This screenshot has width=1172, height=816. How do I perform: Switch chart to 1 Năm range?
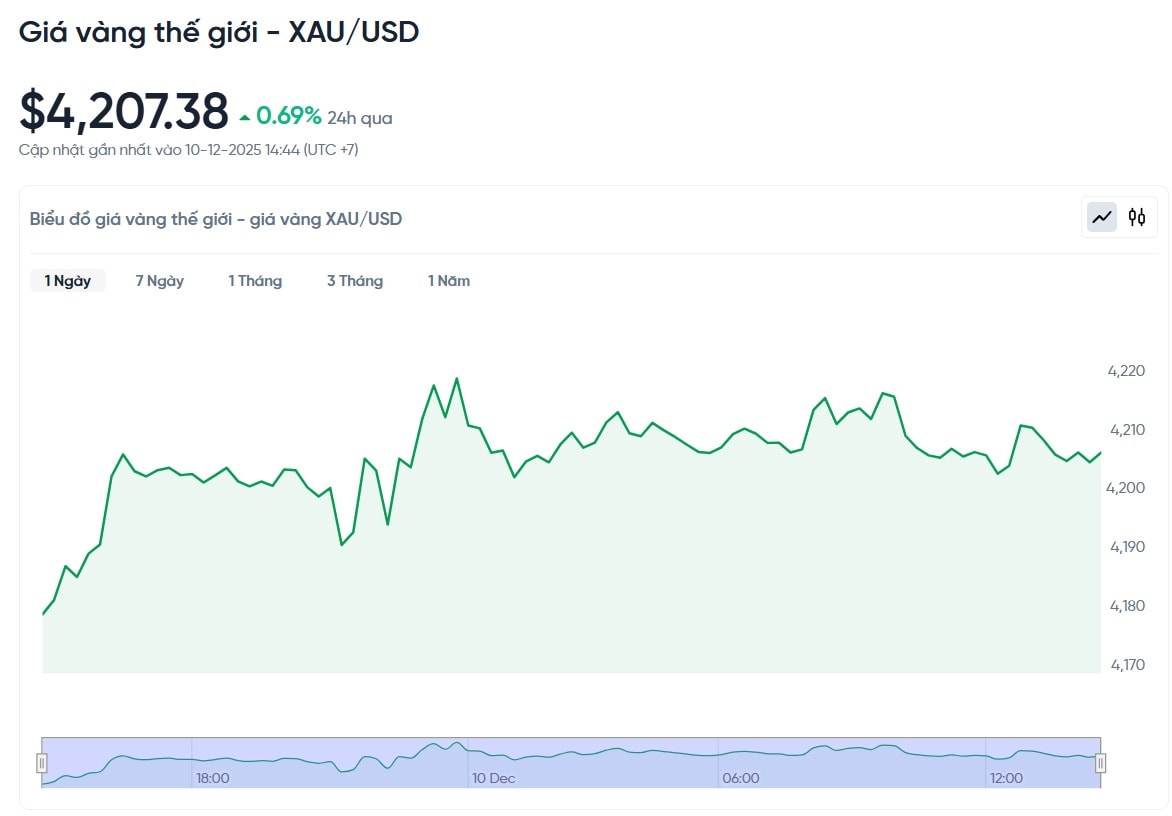click(449, 281)
